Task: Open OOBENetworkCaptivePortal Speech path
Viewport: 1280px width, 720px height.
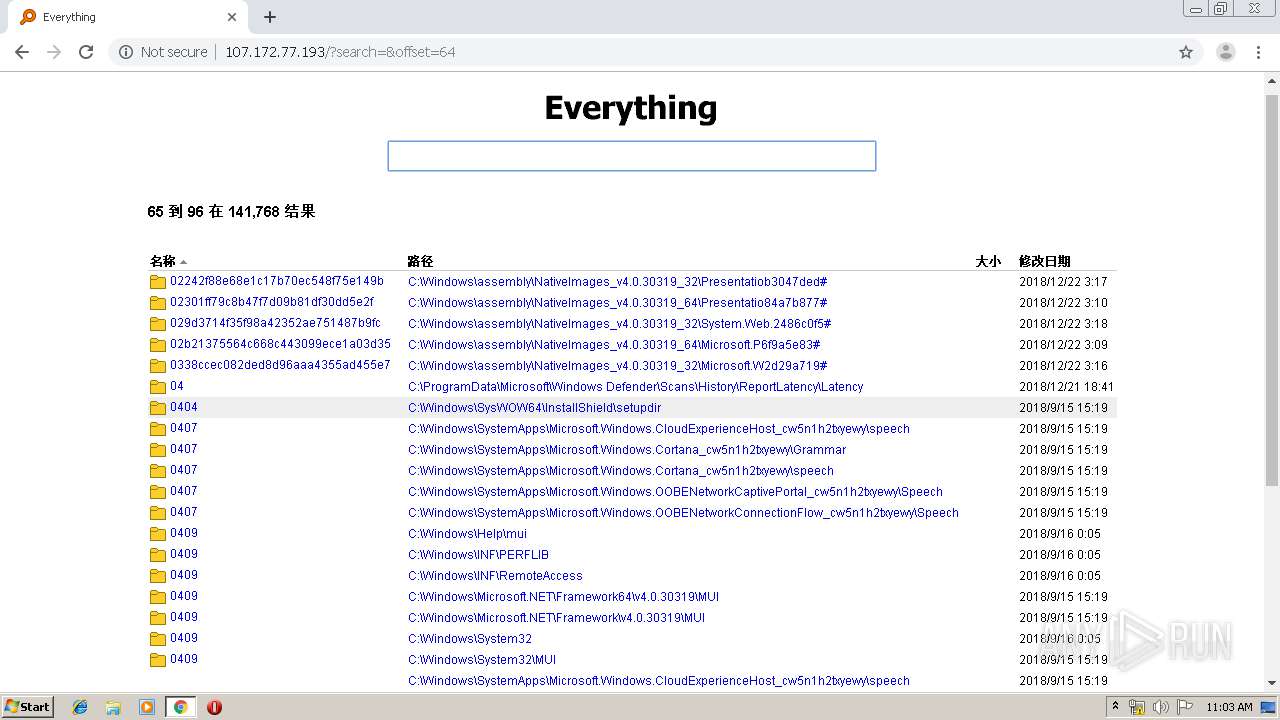Action: (676, 492)
